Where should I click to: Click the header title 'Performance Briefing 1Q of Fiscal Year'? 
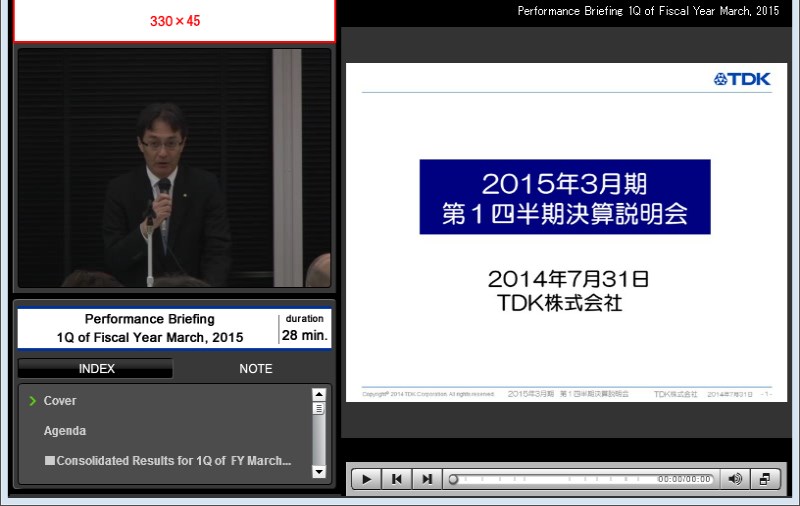pos(648,11)
